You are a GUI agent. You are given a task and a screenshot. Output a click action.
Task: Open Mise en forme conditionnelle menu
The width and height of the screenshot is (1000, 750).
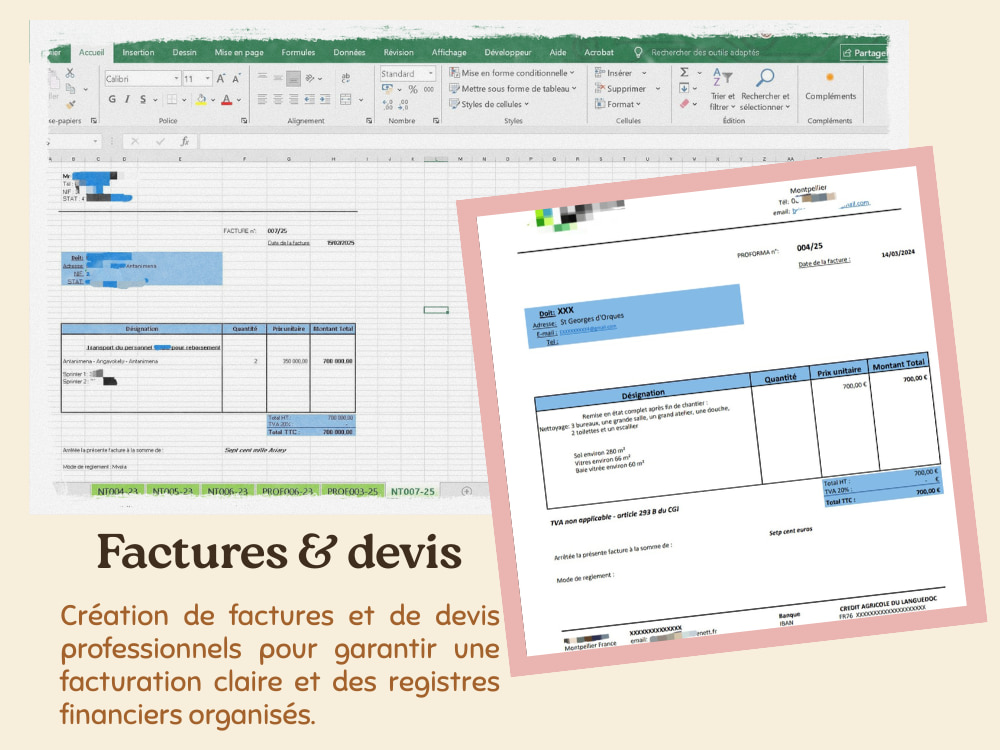(x=511, y=73)
